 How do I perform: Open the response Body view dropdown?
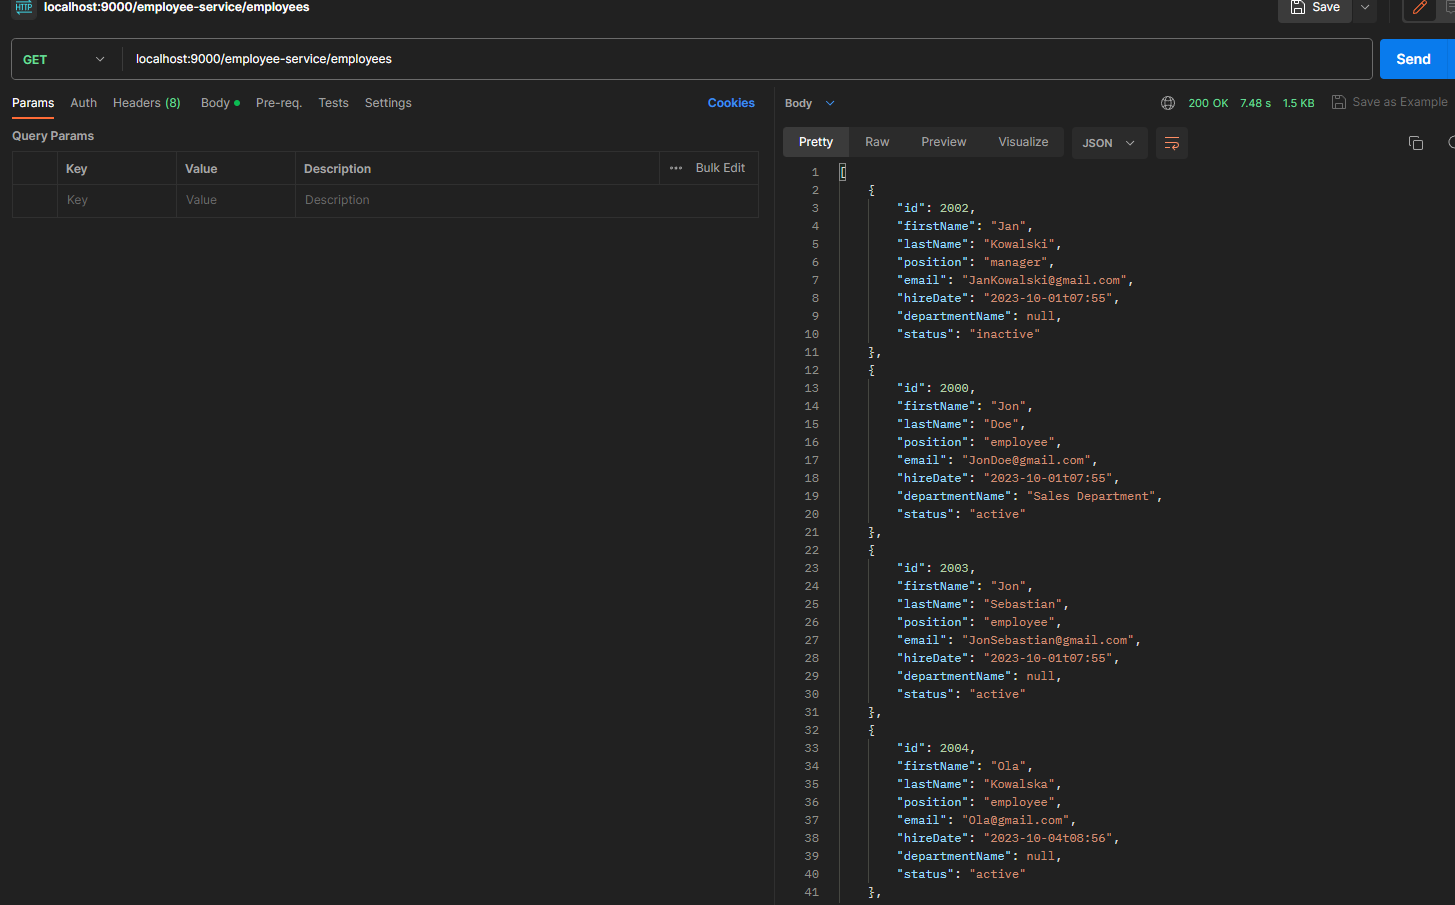point(810,102)
